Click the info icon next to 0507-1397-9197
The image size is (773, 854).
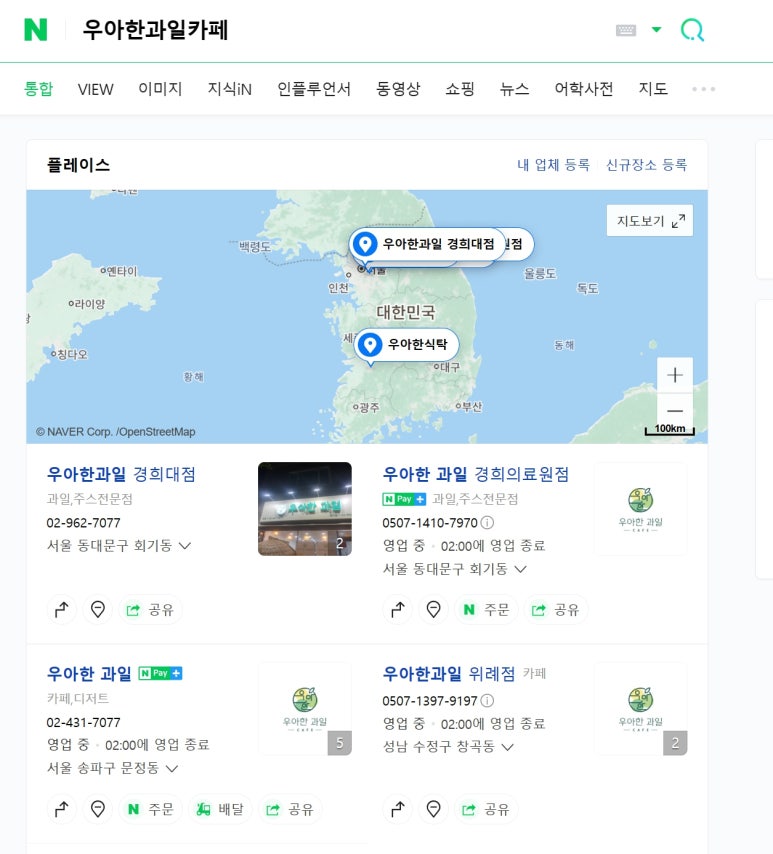(488, 700)
